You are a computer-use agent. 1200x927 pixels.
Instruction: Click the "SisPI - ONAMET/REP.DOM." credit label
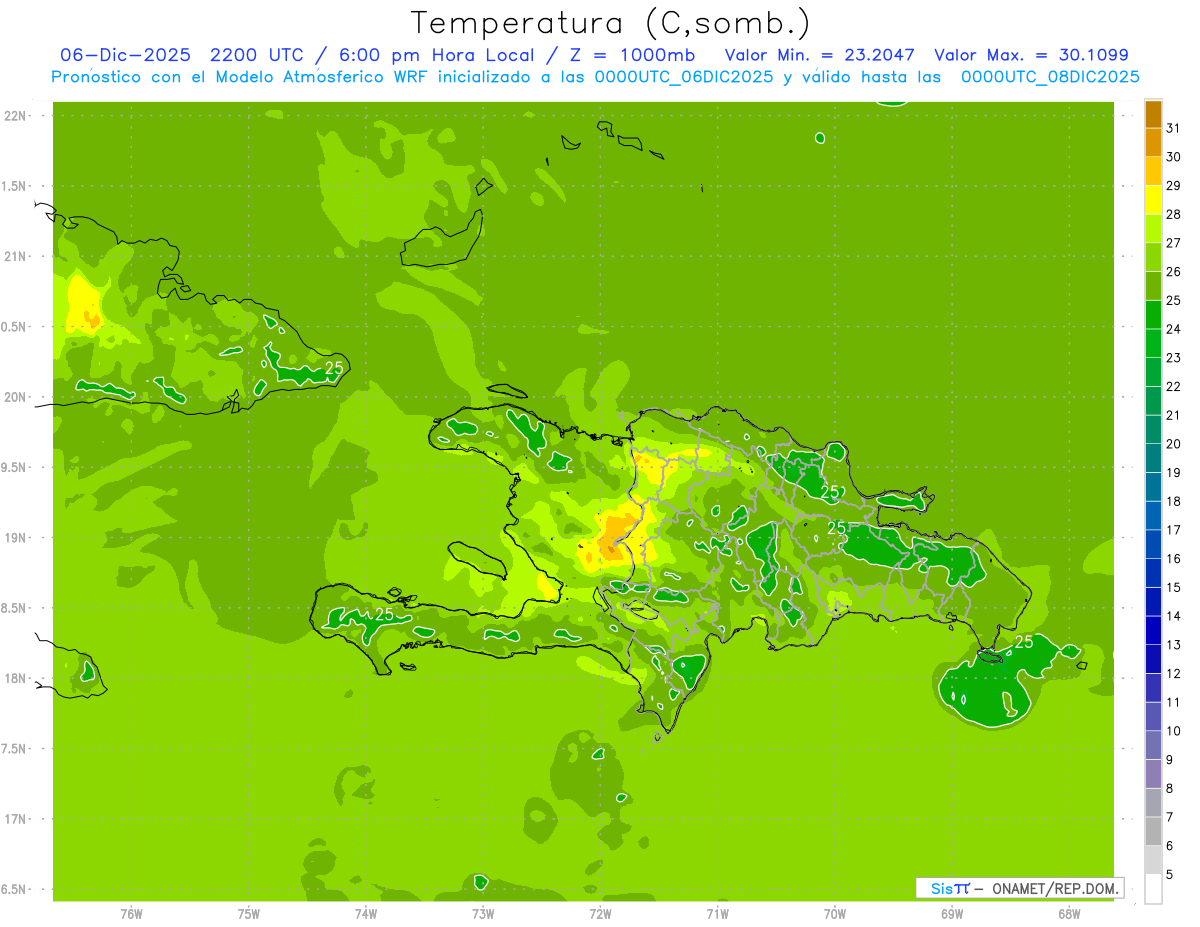[1020, 888]
